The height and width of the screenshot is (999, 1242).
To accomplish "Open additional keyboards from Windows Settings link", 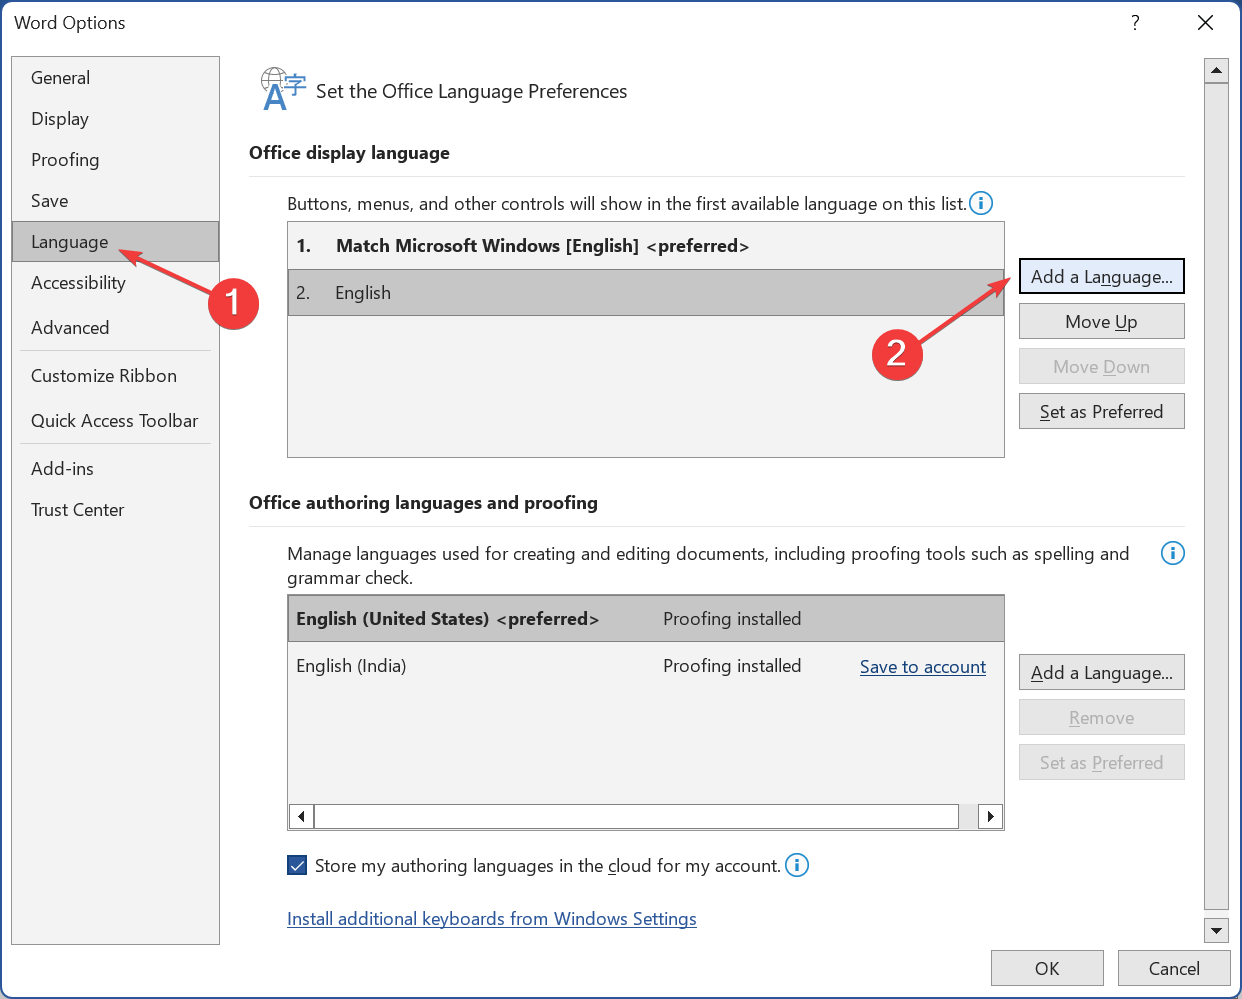I will (492, 918).
